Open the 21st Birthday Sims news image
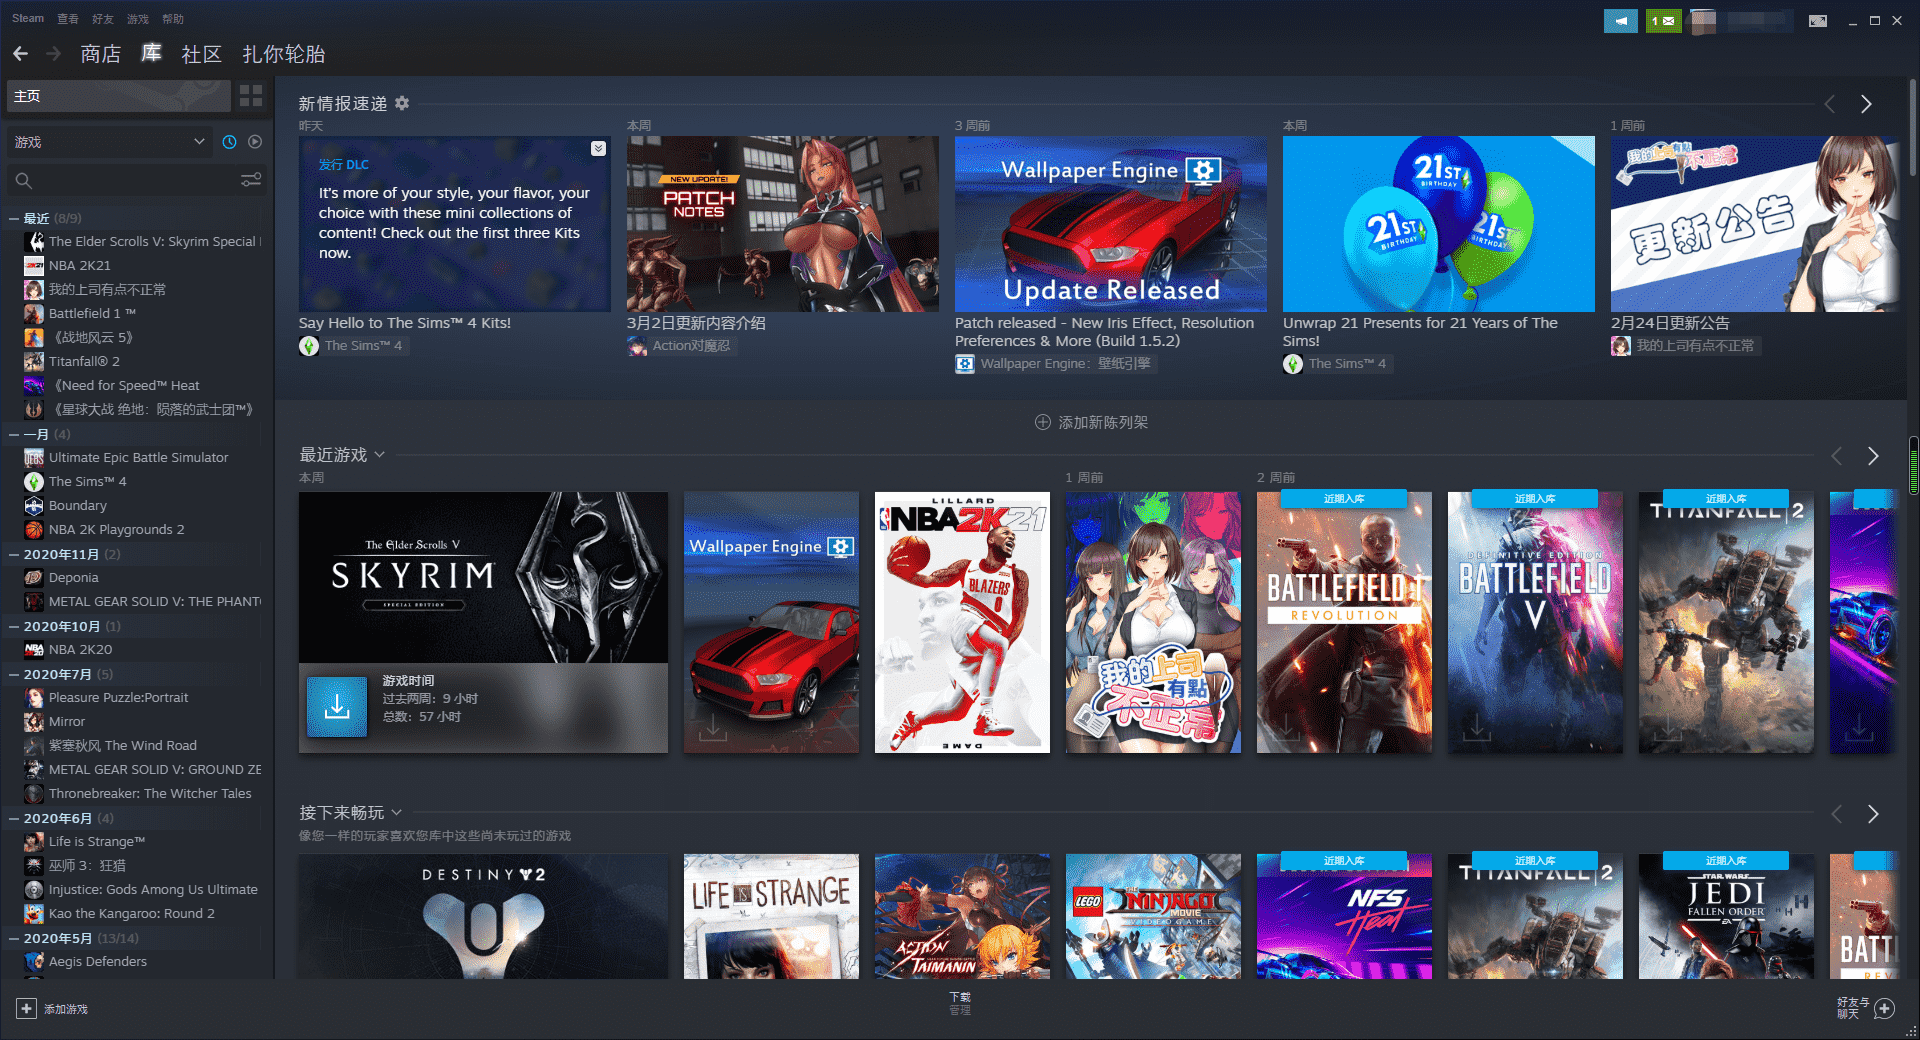 1439,224
